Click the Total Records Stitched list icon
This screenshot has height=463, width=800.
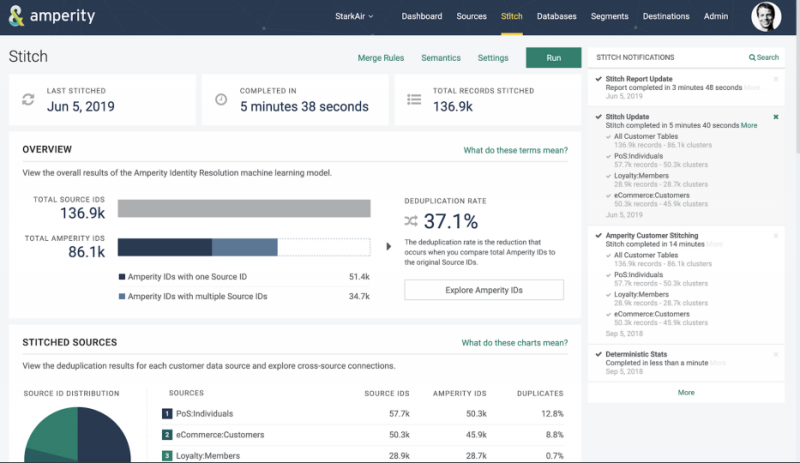coord(414,100)
